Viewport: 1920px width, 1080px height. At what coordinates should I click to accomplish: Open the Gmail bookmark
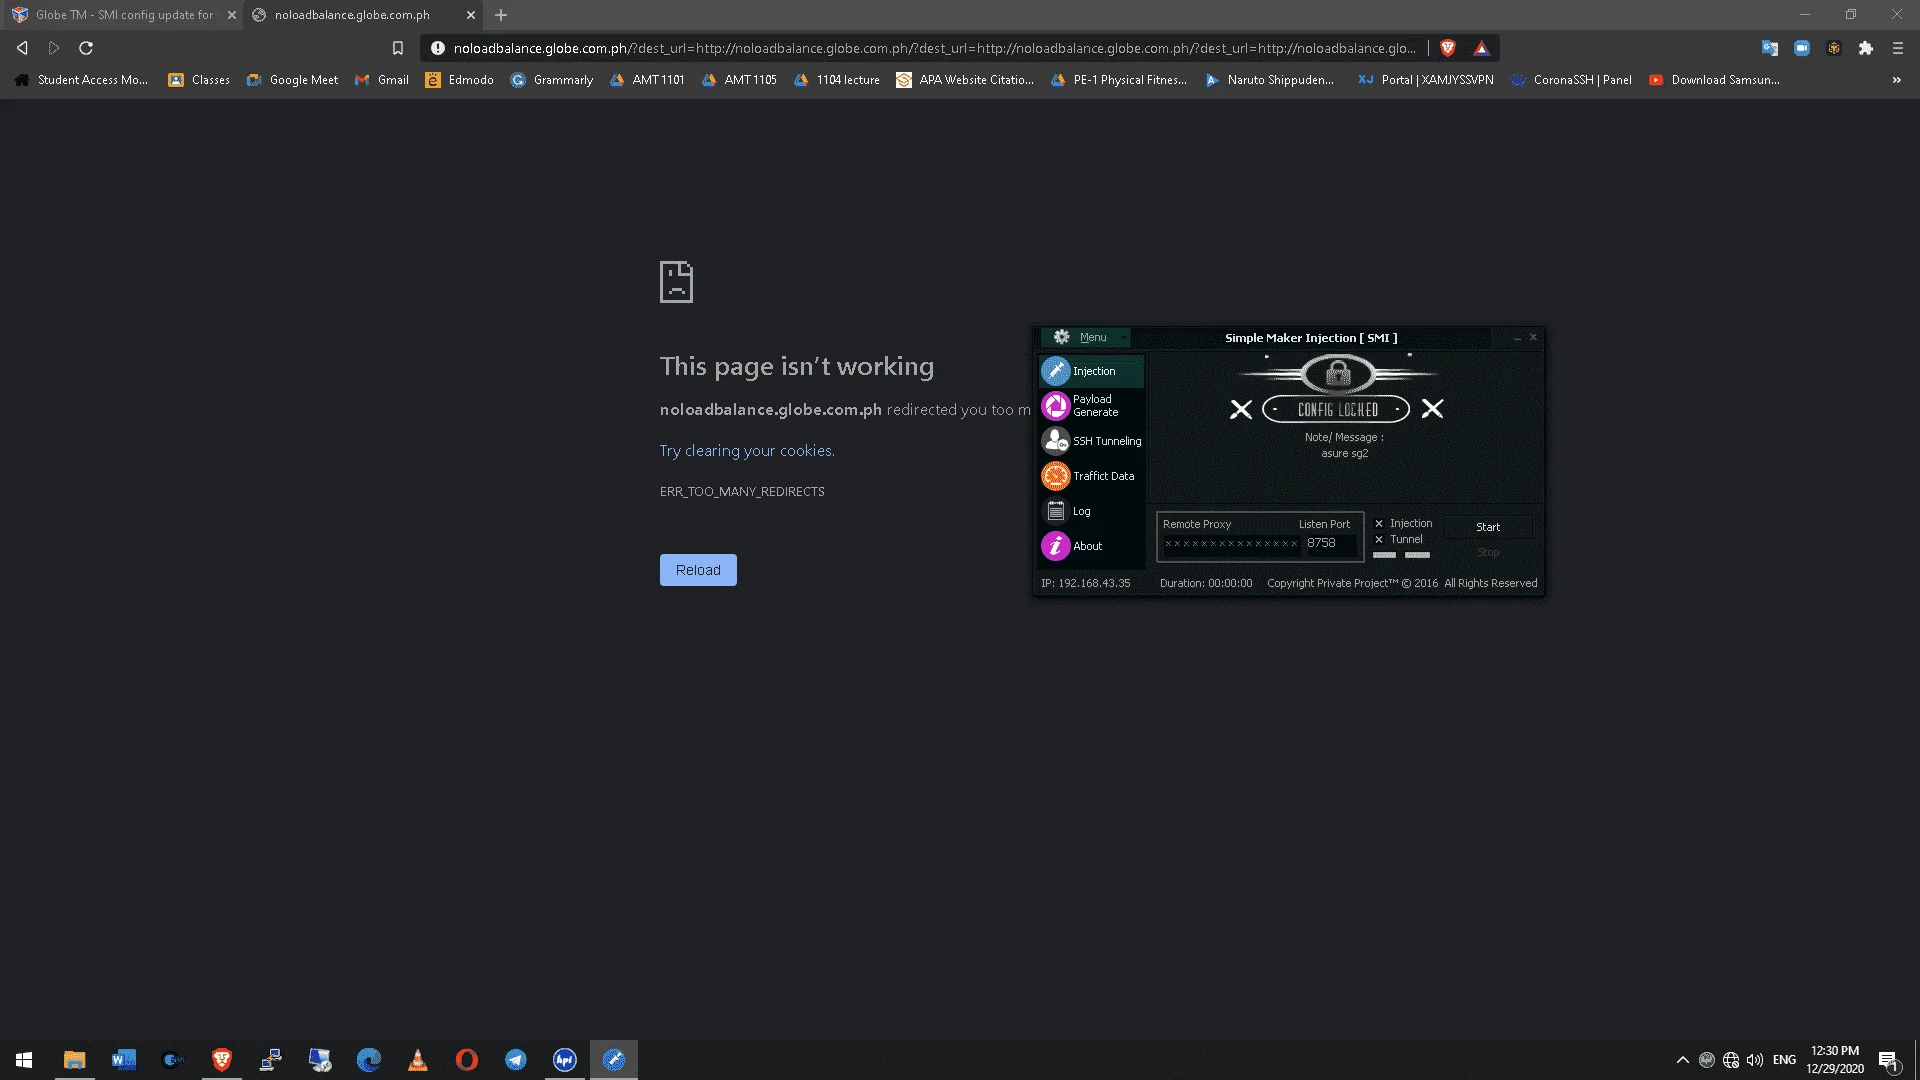382,80
